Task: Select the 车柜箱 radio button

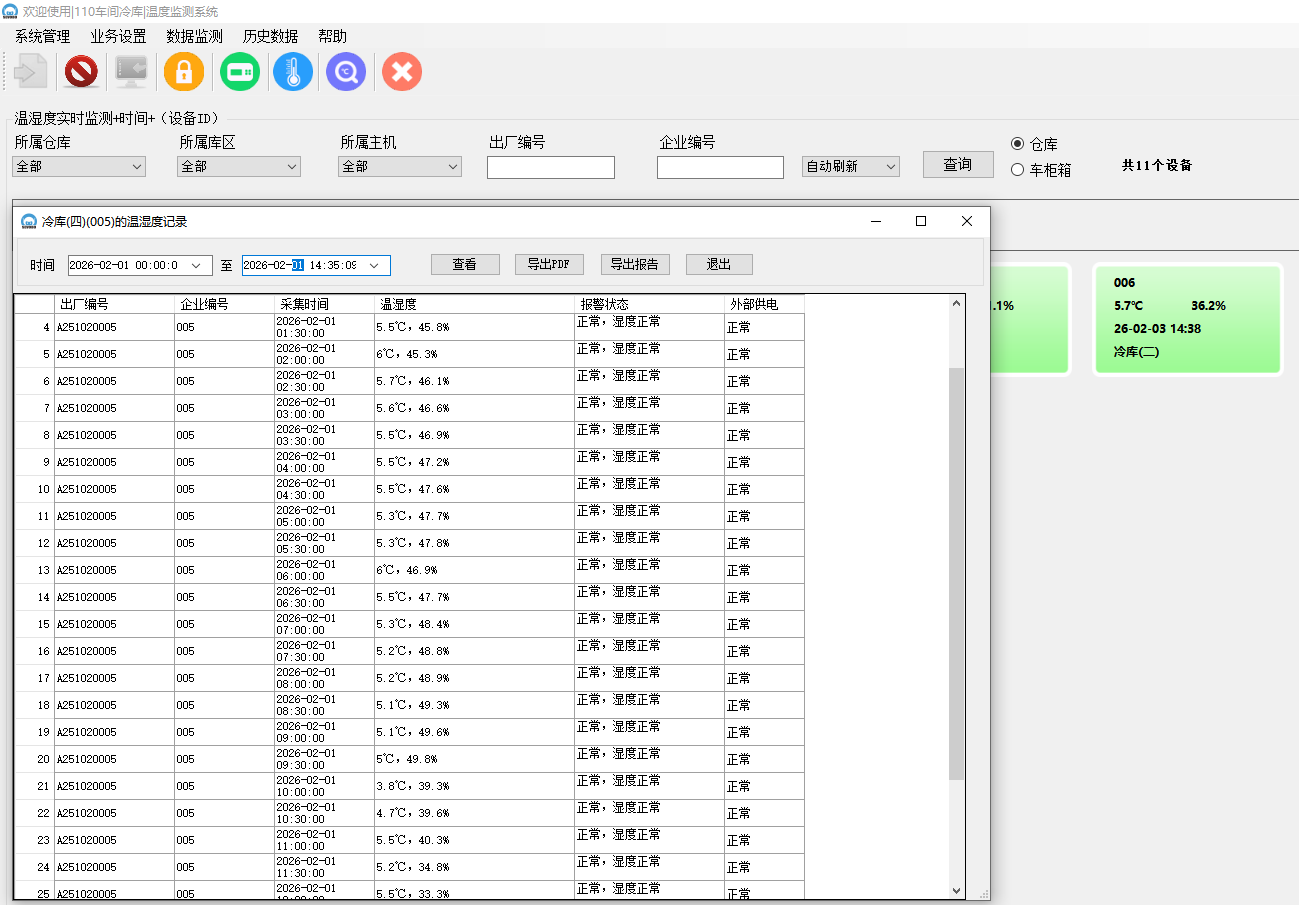Action: click(x=1018, y=170)
